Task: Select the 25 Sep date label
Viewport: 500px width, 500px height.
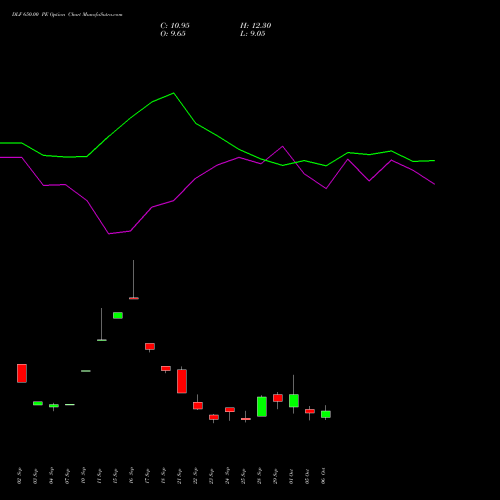Action: point(243,476)
